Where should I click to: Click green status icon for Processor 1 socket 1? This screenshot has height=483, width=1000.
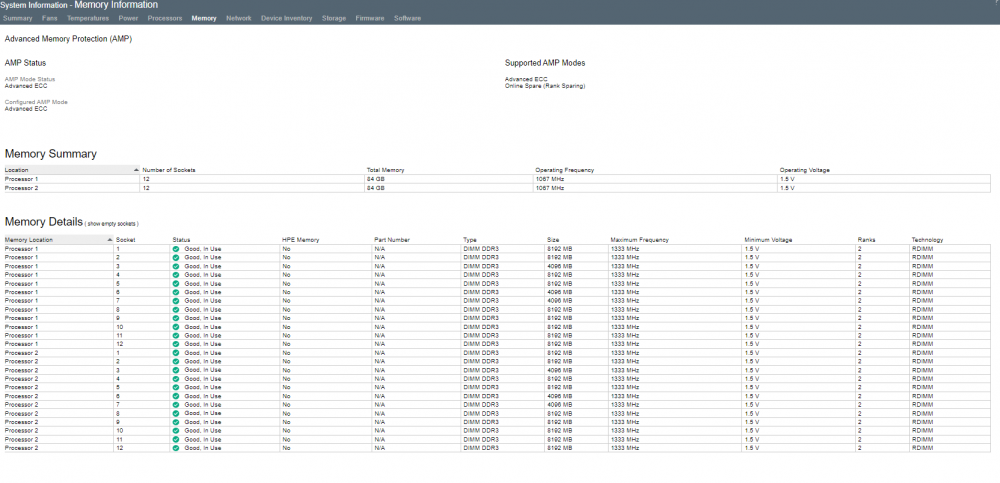tap(175, 248)
